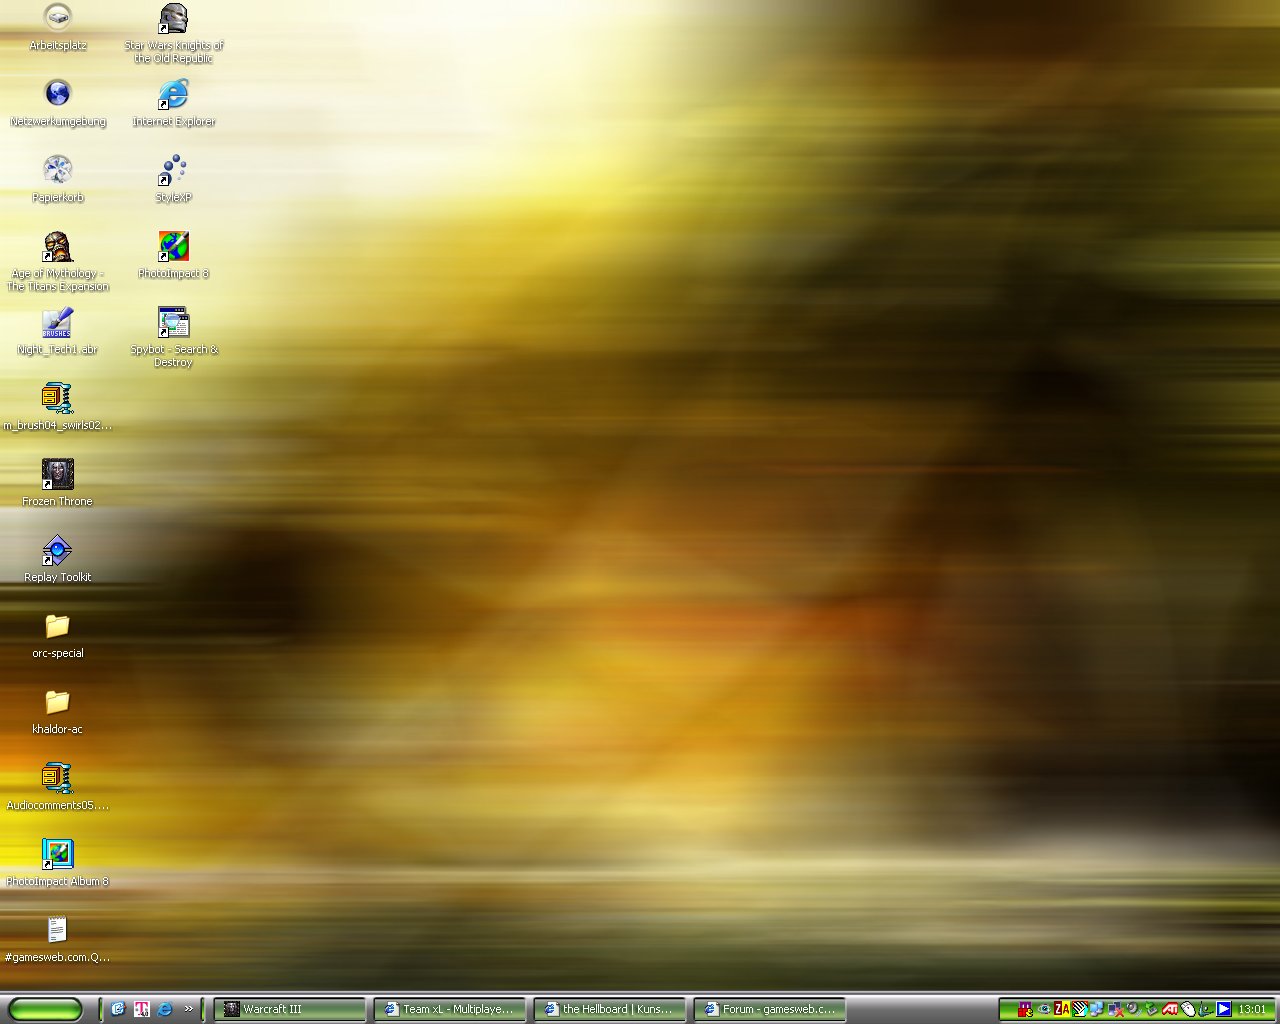
Task: Click the Frozen Throne game shortcut
Action: point(58,474)
